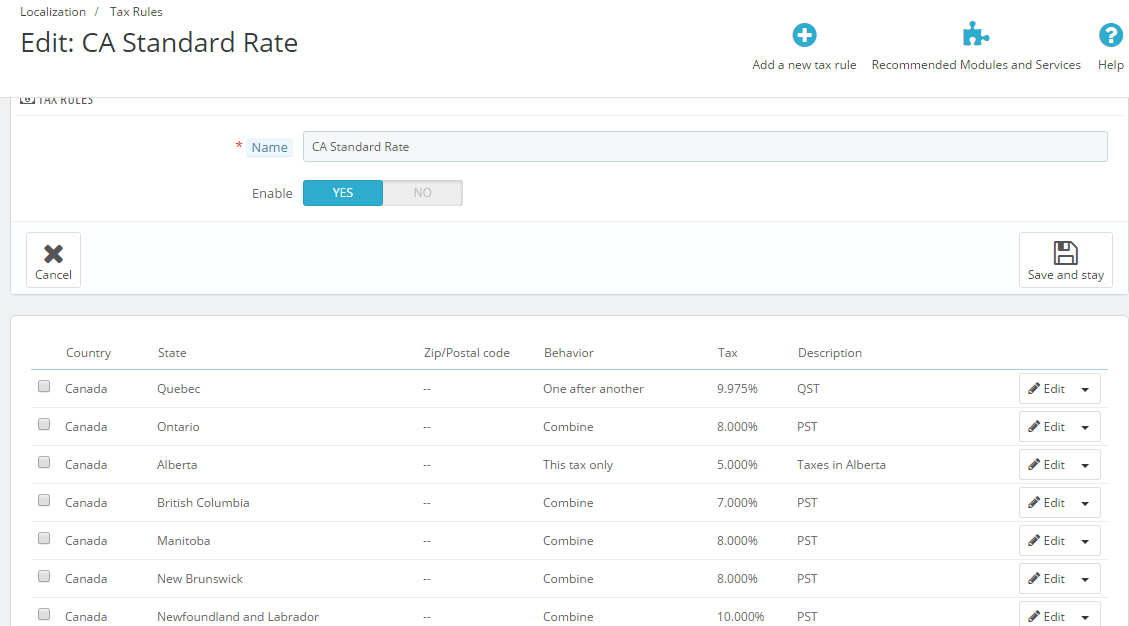1129x626 pixels.
Task: Check the Quebec row checkbox
Action: 44,387
